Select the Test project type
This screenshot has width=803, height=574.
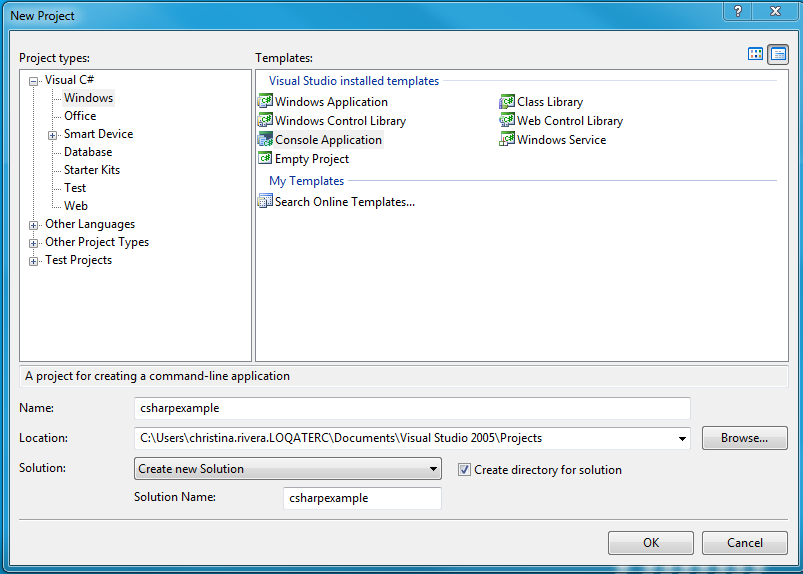(75, 188)
